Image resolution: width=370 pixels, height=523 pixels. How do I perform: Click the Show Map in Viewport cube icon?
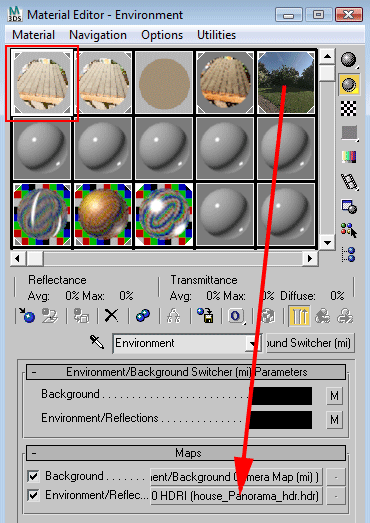pos(268,316)
